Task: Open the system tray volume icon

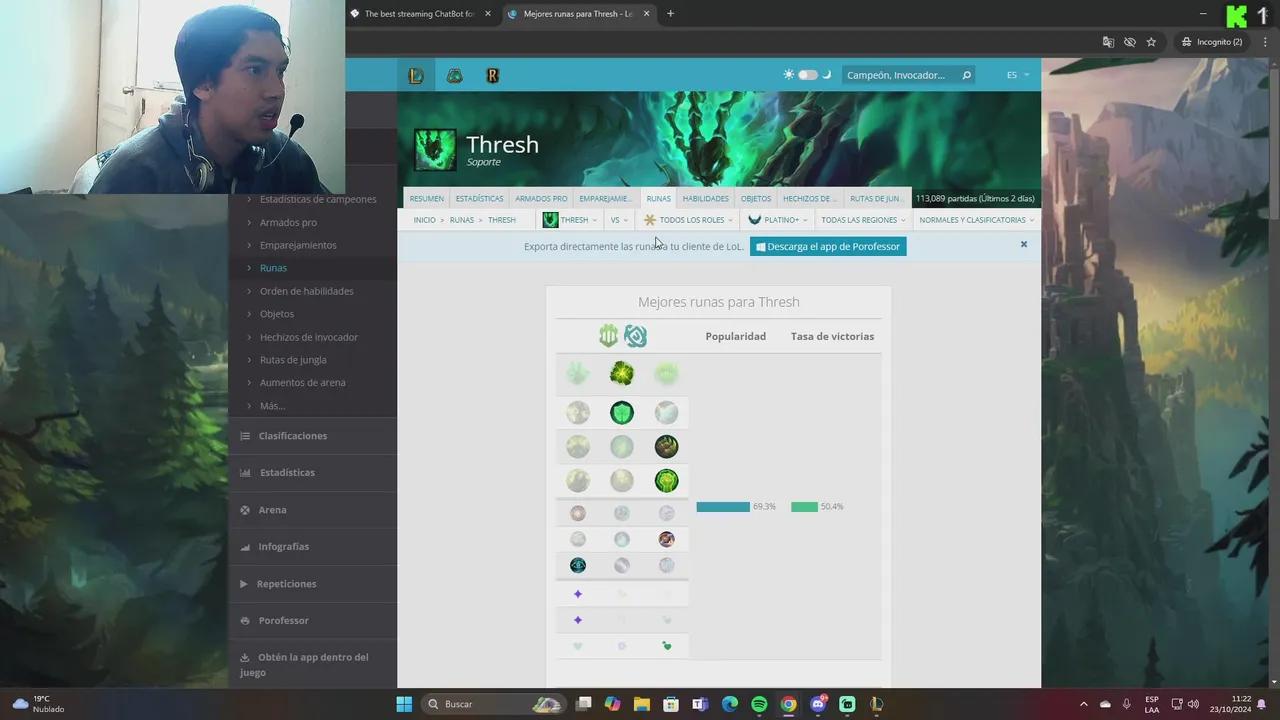Action: click(x=1193, y=704)
